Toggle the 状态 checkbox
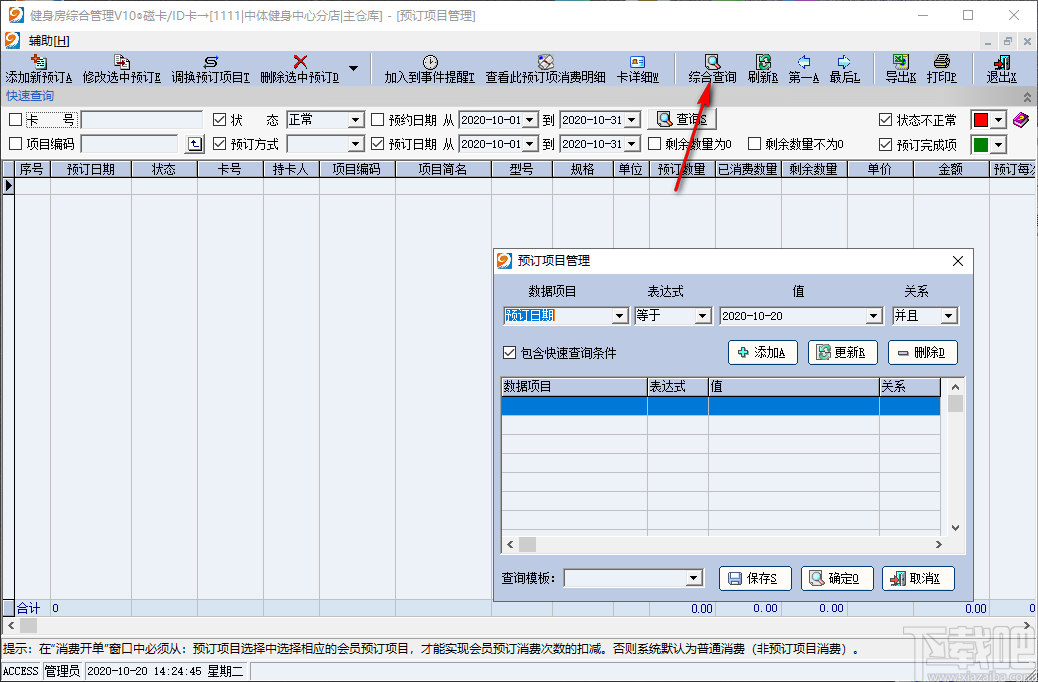This screenshot has height=682, width=1038. (x=220, y=120)
